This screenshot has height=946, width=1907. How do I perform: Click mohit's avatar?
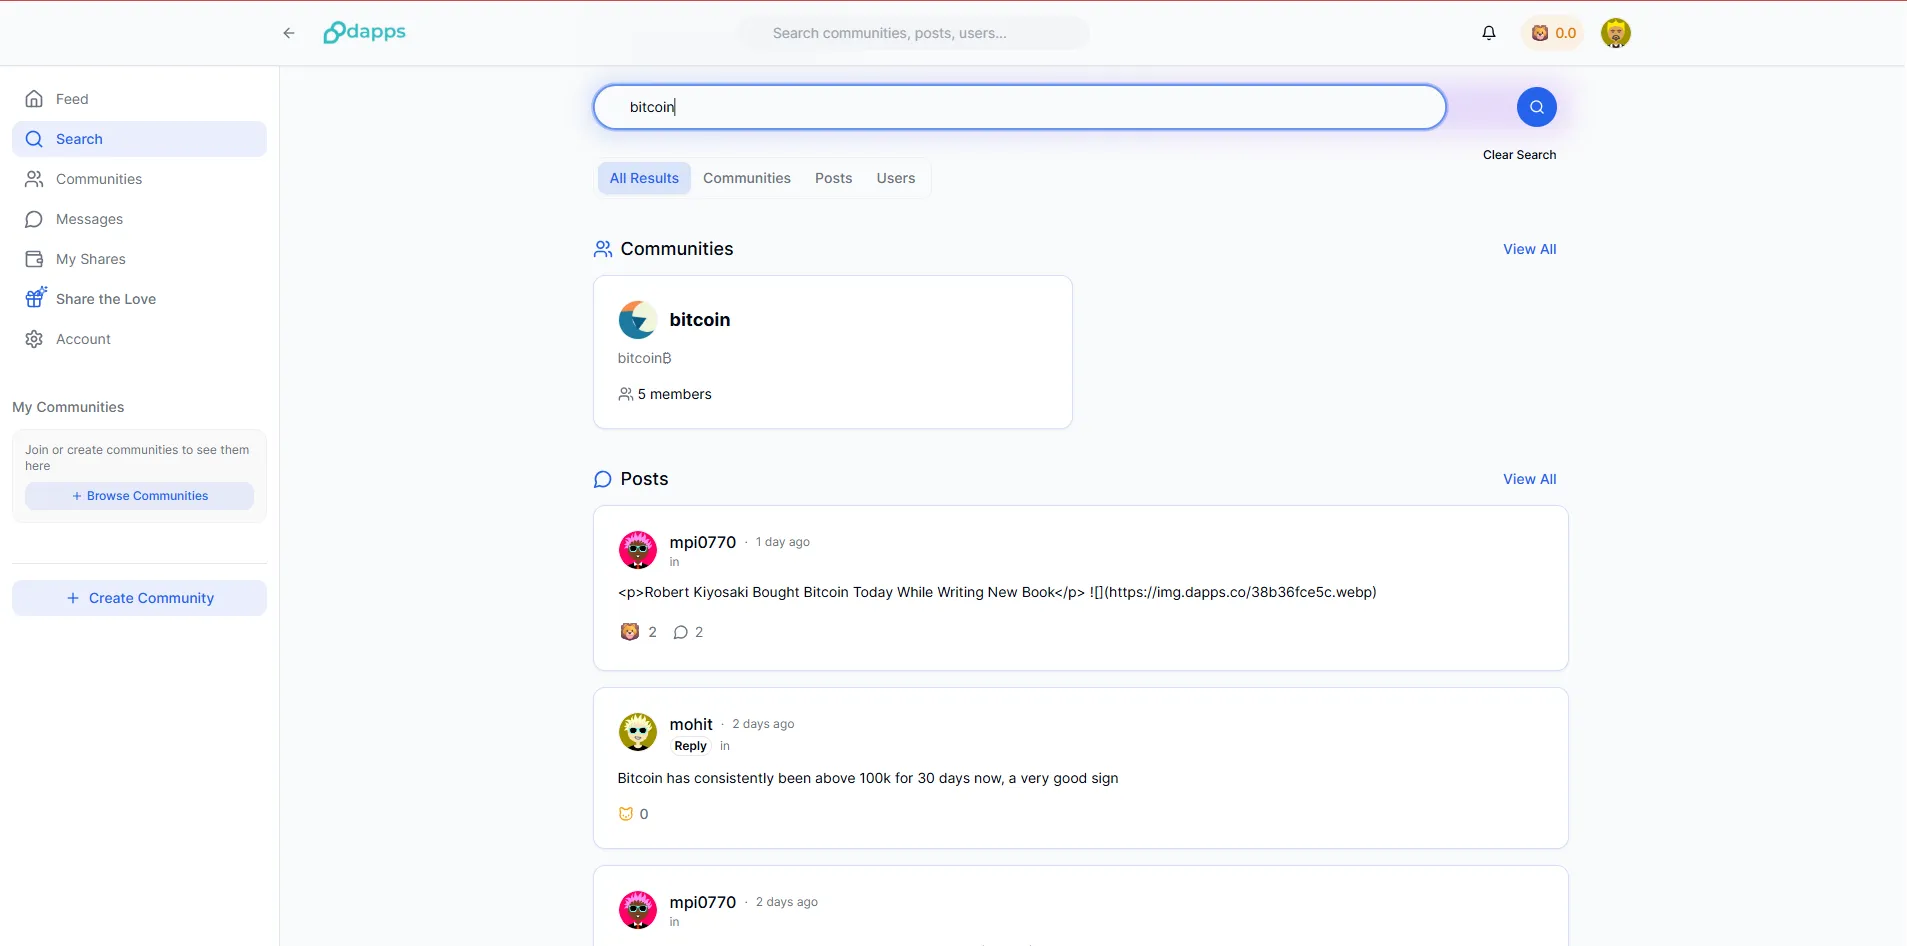click(x=638, y=732)
